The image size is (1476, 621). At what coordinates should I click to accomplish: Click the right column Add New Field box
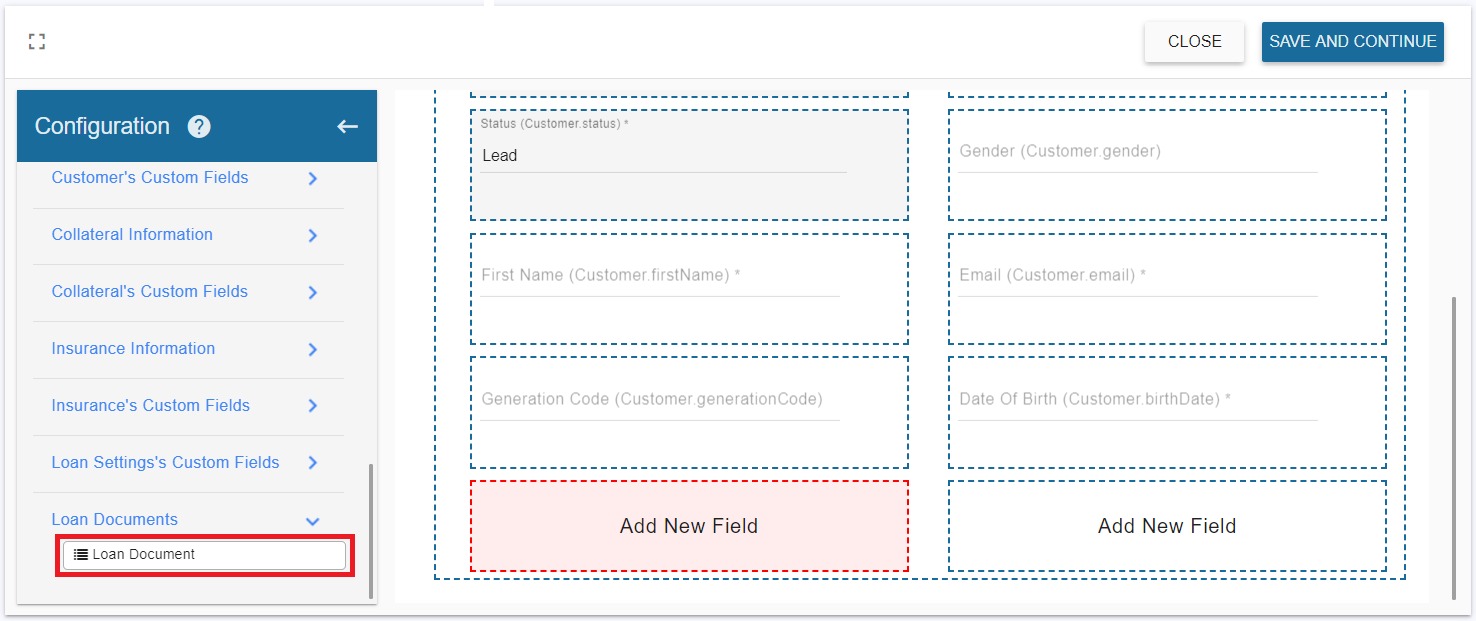click(1167, 526)
